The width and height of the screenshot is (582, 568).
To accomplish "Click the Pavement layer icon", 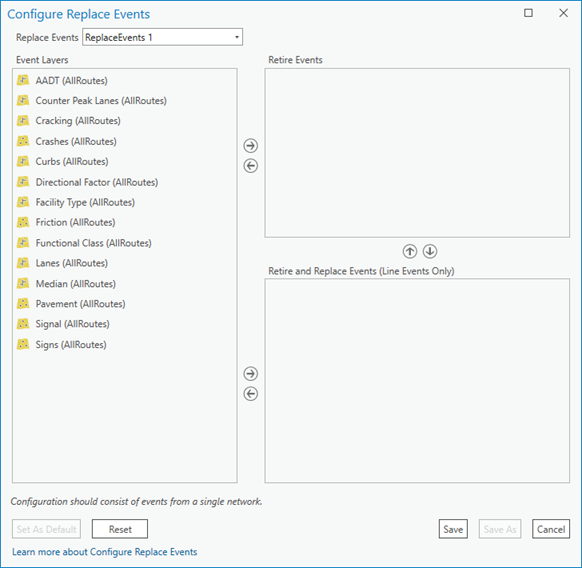I will point(23,304).
